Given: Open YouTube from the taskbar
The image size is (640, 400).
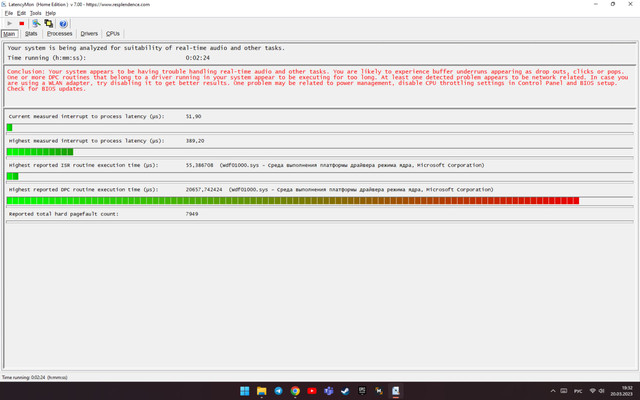Looking at the screenshot, I should coord(312,391).
